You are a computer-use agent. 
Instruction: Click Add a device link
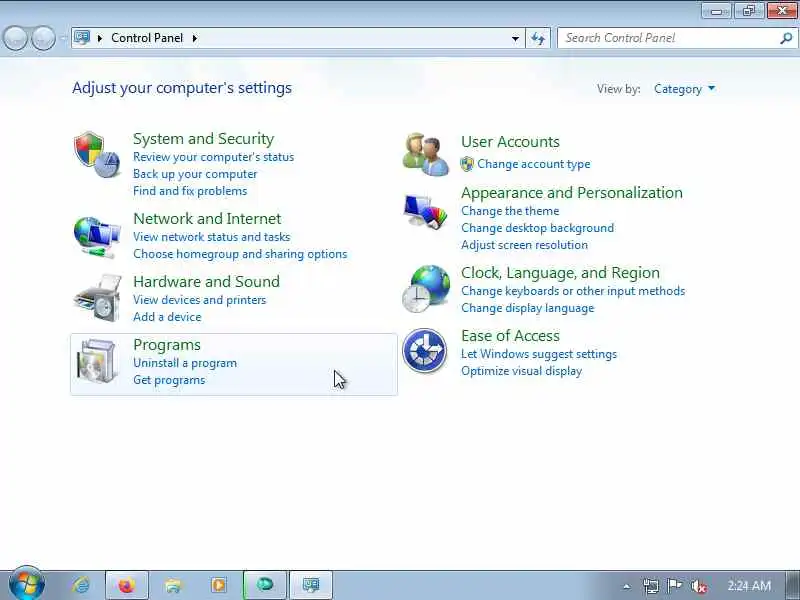(167, 317)
